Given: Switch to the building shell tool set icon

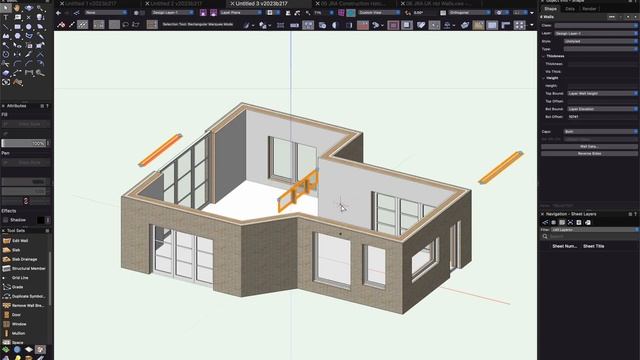Looking at the screenshot, I should coord(40,349).
